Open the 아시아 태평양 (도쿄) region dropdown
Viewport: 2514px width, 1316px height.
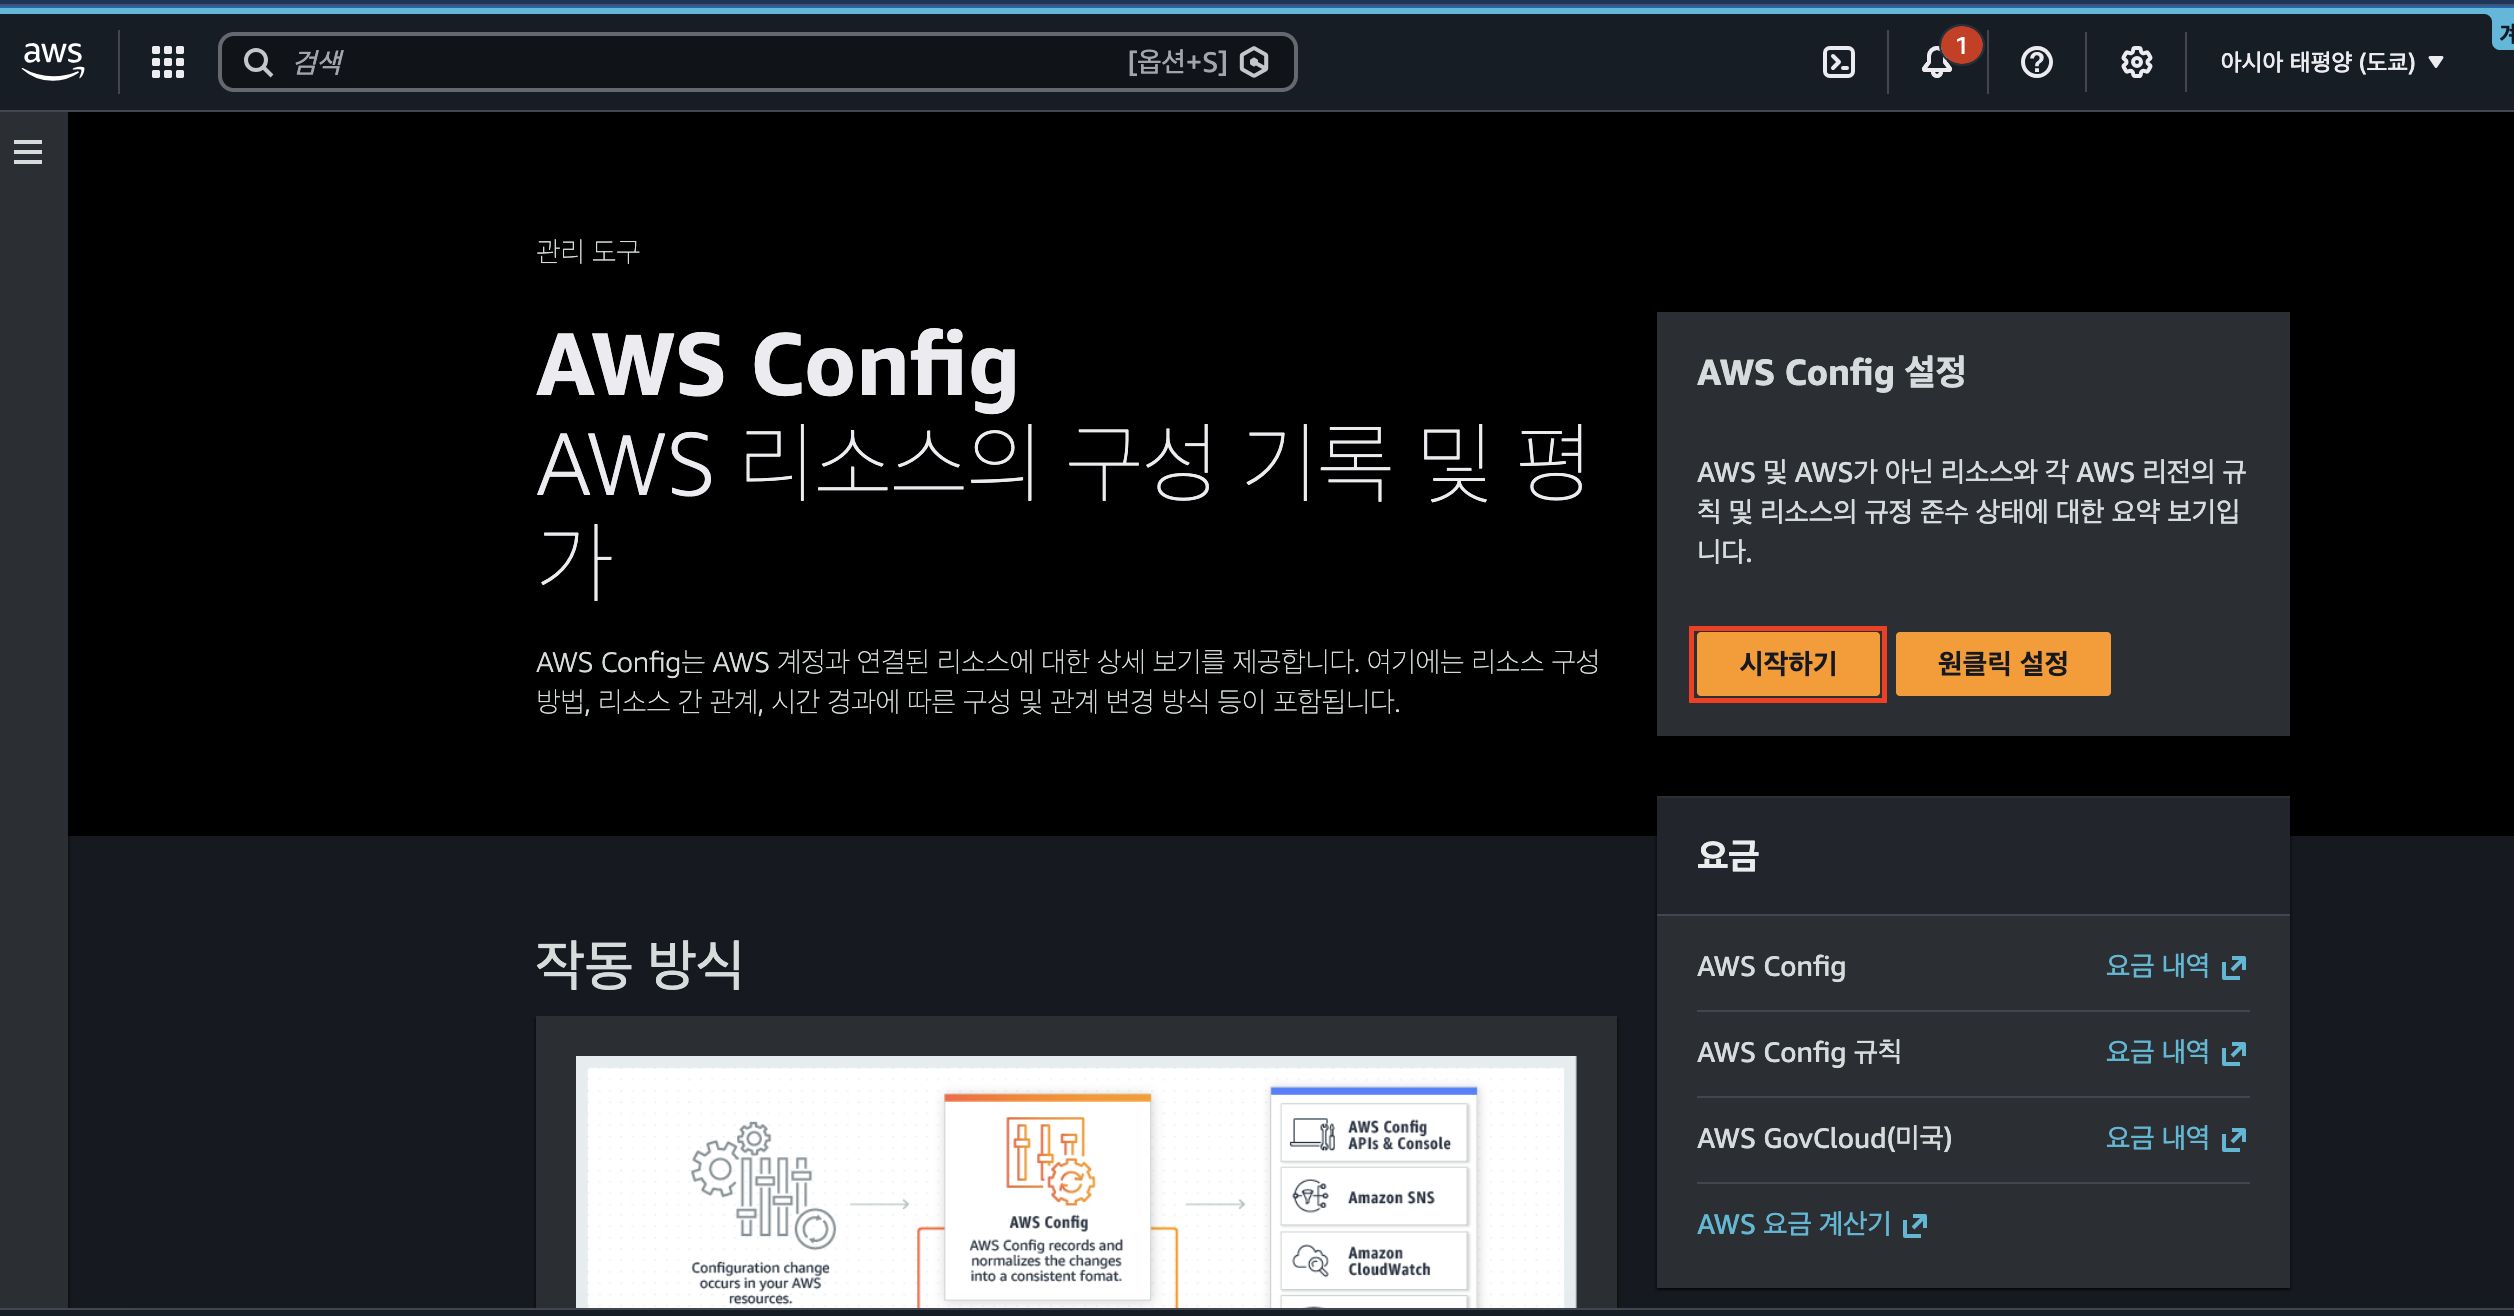(x=2330, y=62)
